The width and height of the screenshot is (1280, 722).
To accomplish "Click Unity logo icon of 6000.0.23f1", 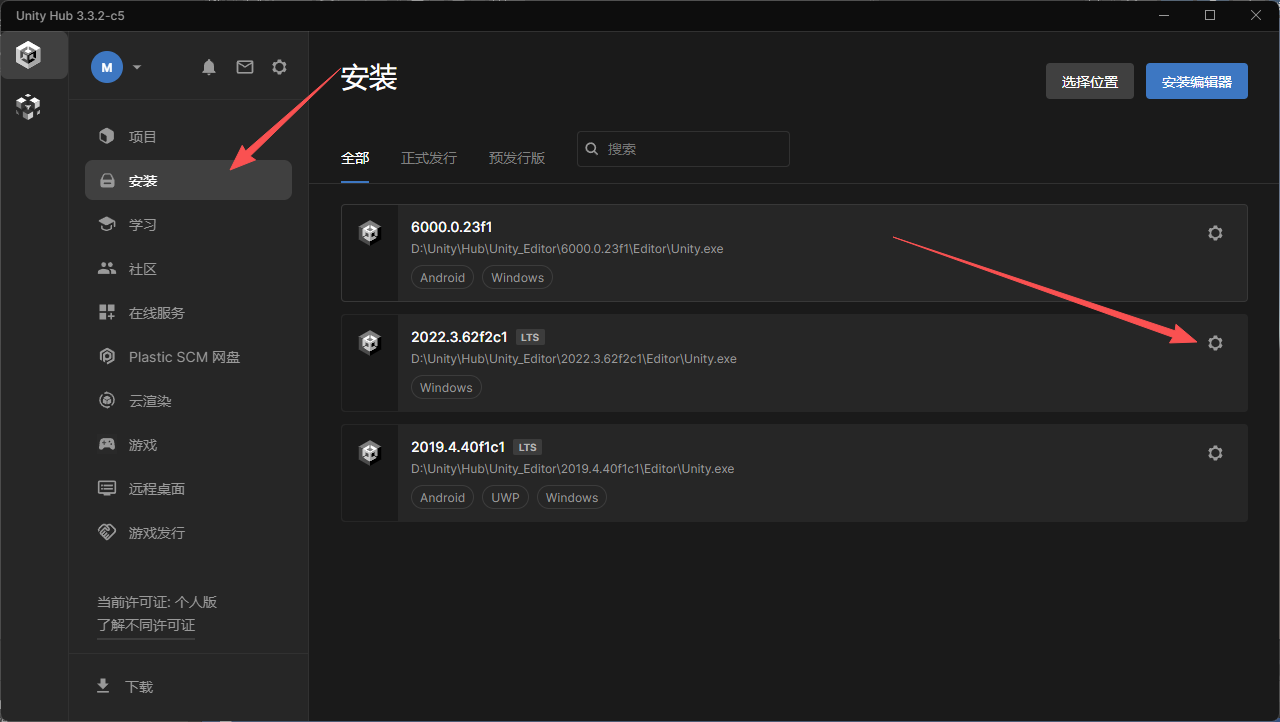I will (370, 233).
